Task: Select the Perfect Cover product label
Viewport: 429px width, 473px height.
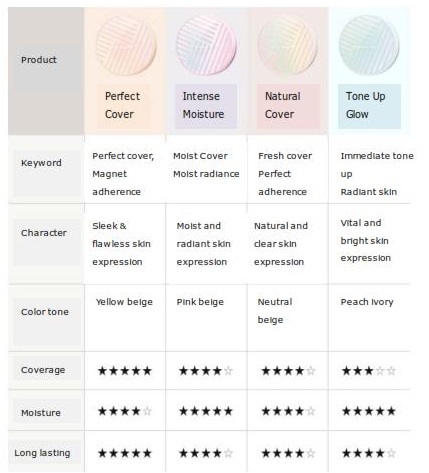Action: tap(124, 106)
